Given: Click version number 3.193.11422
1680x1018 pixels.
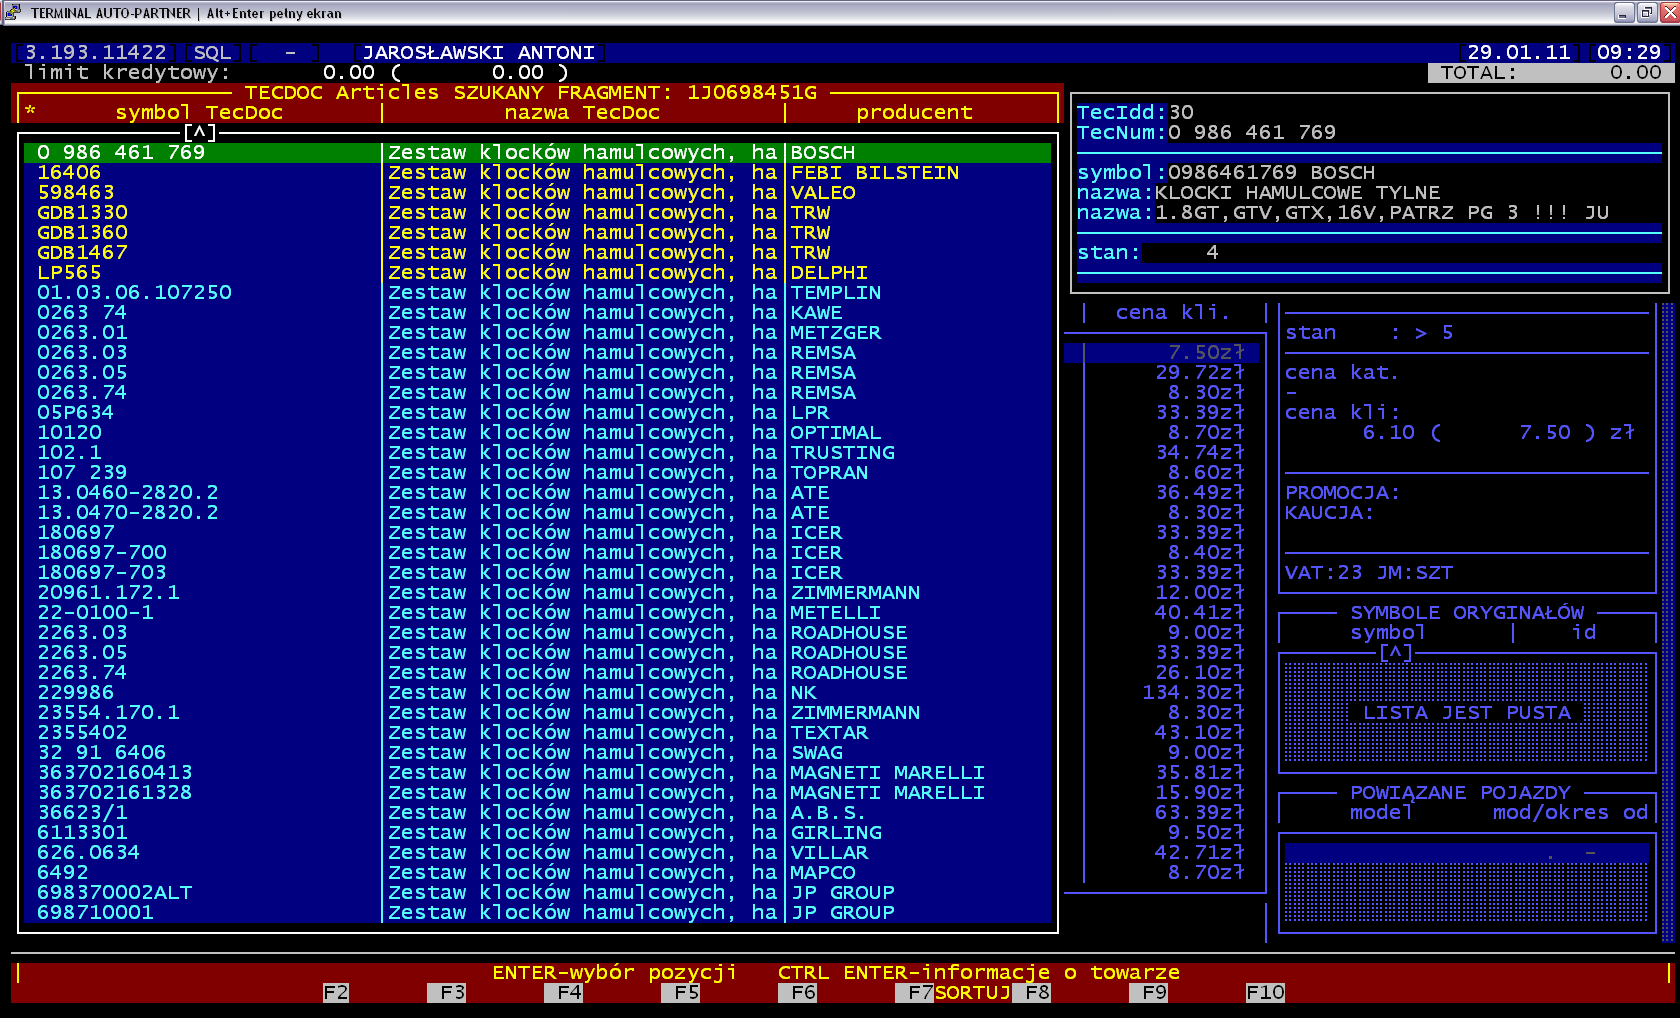Looking at the screenshot, I should pyautogui.click(x=95, y=52).
